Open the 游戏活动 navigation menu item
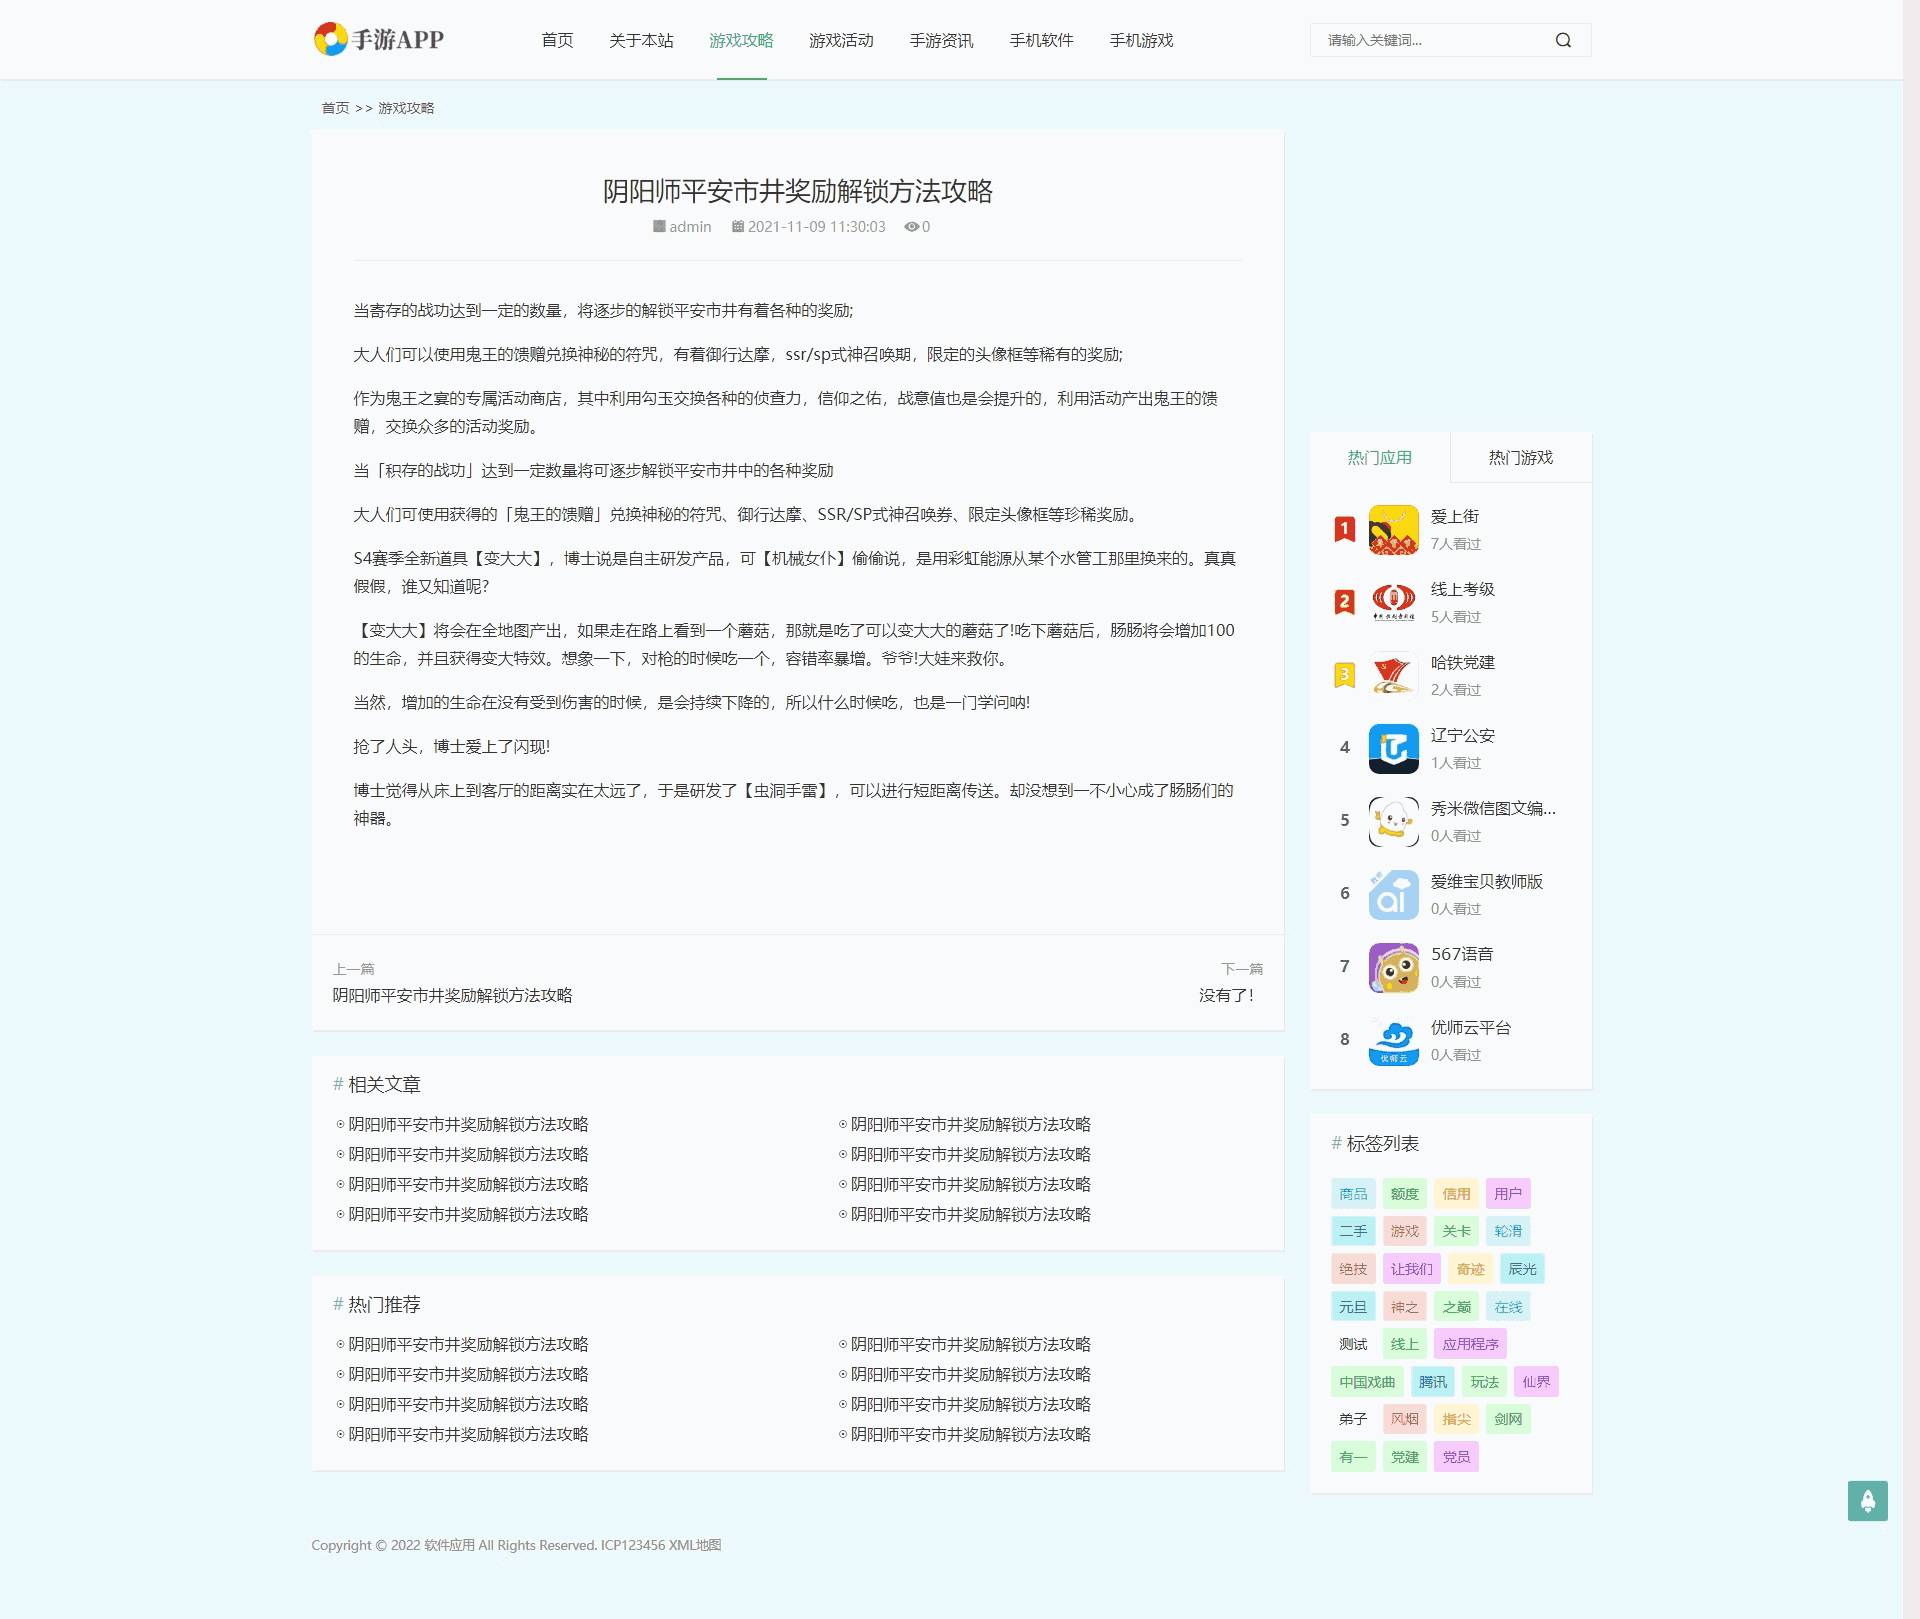 tap(841, 41)
